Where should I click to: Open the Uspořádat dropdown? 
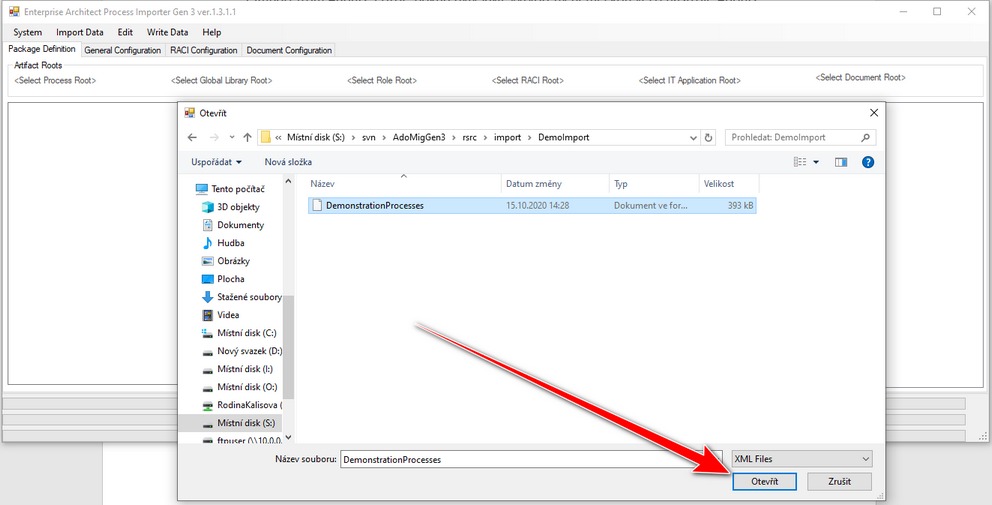pyautogui.click(x=216, y=162)
